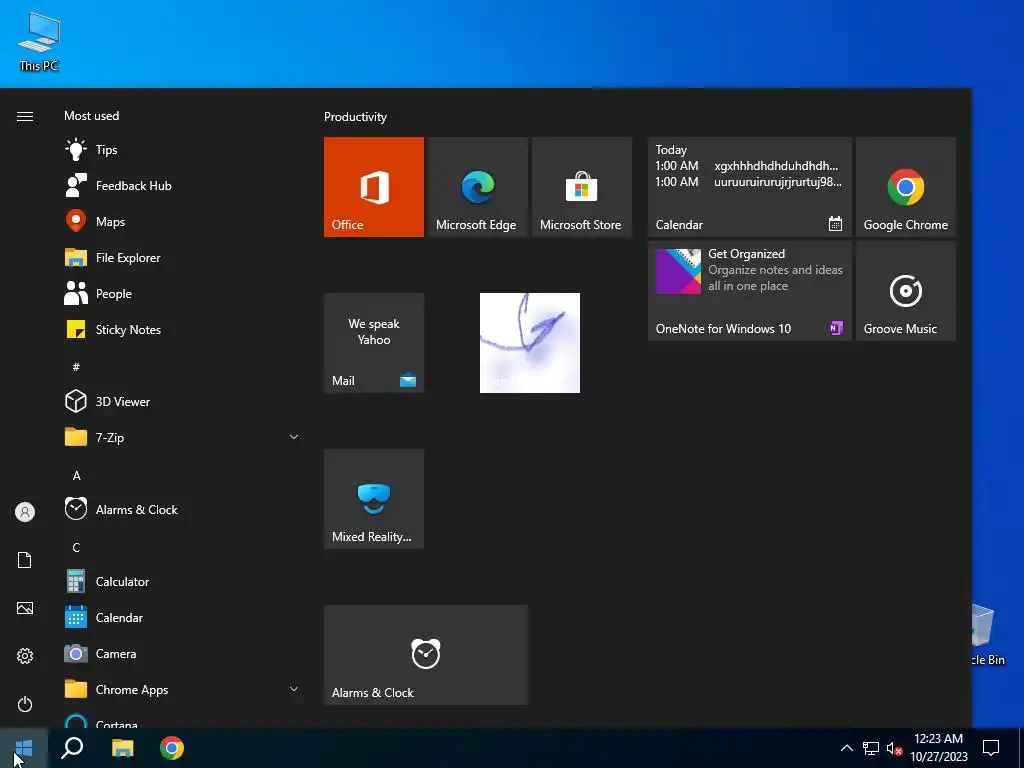Expand the Chrome Apps folder chevron
This screenshot has width=1024, height=768.
point(294,689)
